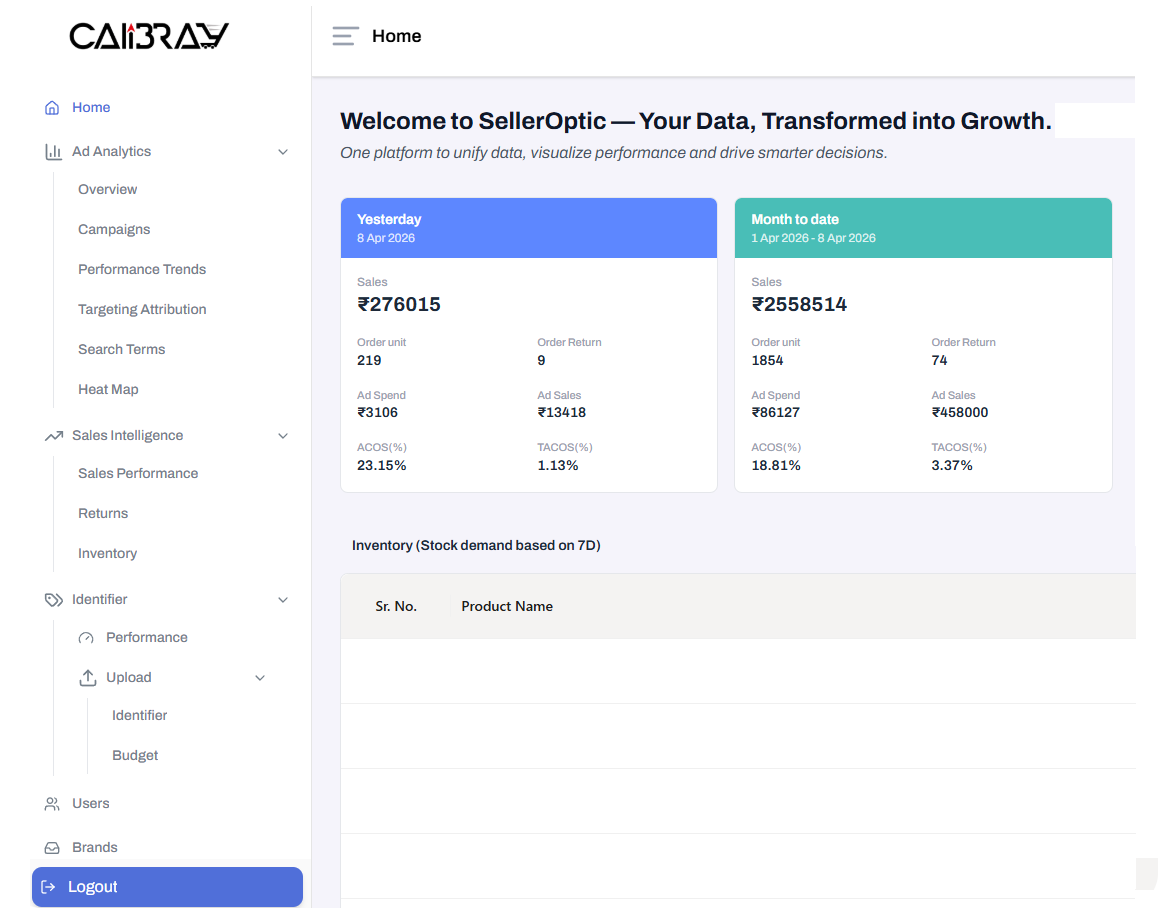Screen dimensions: 1165x909
Task: Click the Identifier tag icon
Action: tap(53, 600)
